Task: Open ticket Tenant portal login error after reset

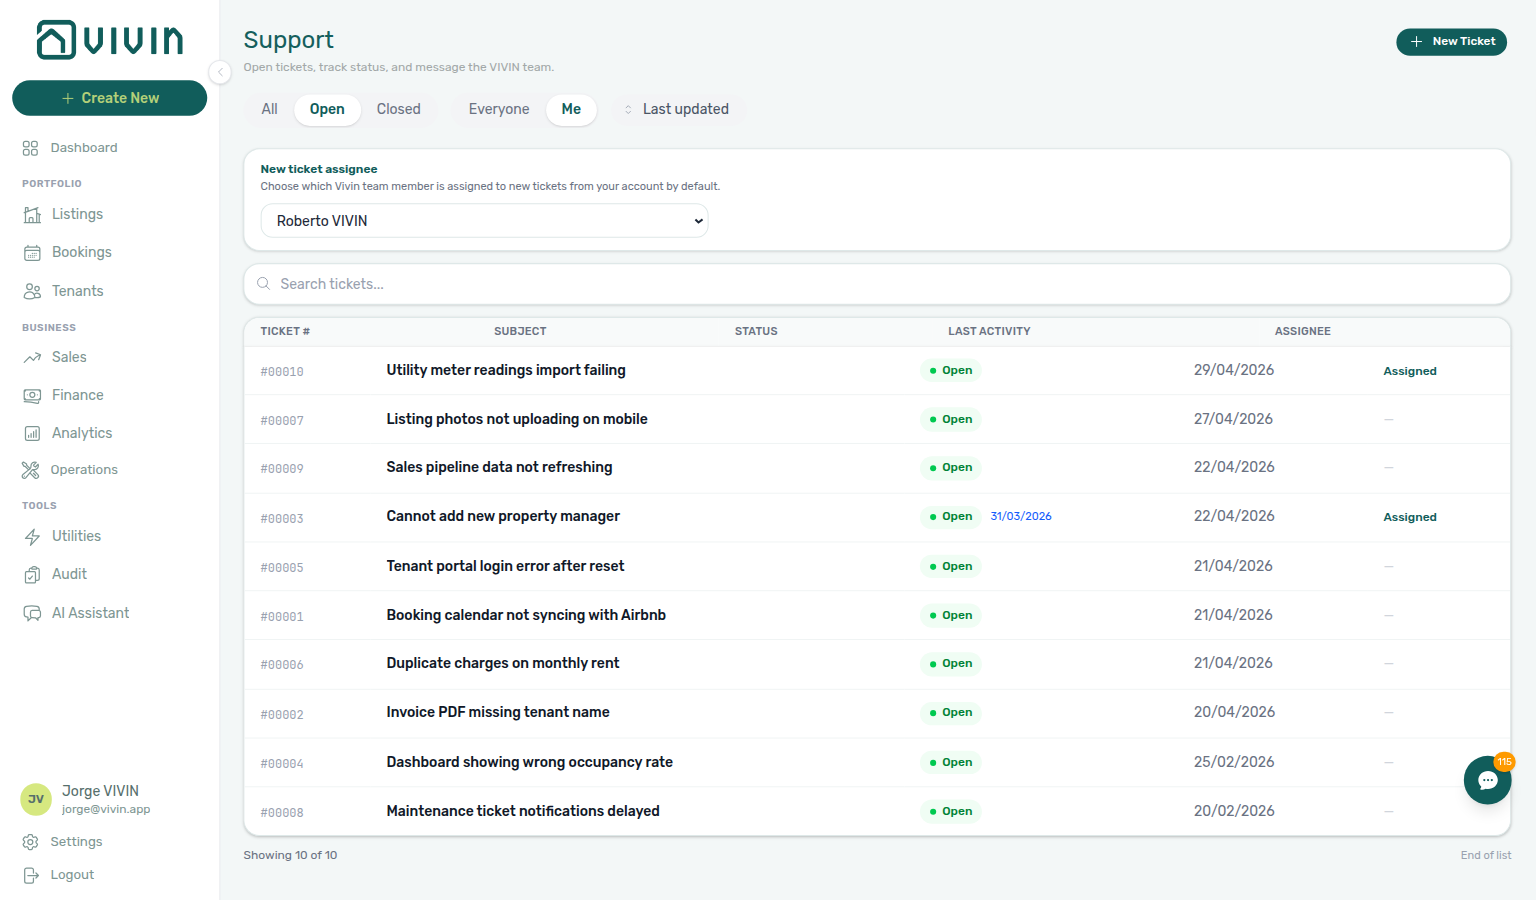Action: (505, 566)
